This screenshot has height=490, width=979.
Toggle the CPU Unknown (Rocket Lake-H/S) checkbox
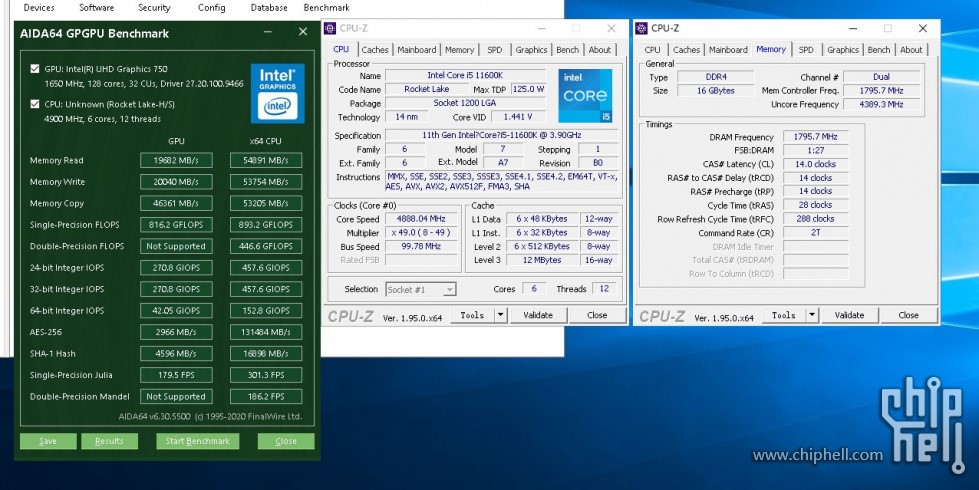coord(35,104)
